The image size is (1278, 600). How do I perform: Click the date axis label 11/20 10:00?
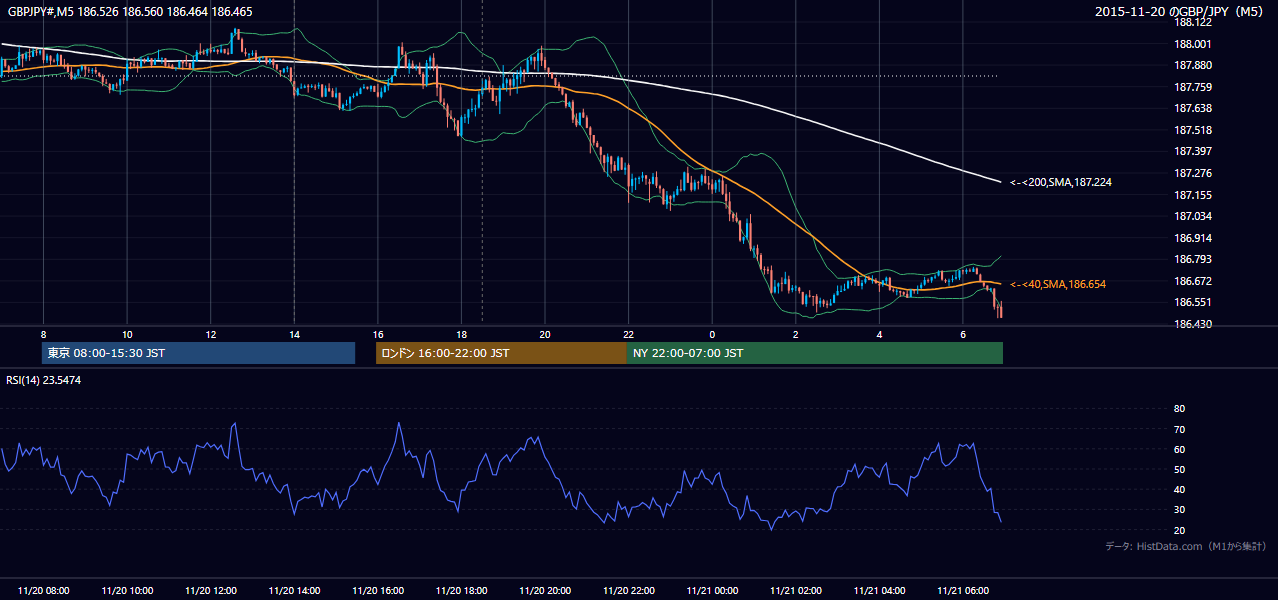click(x=127, y=590)
